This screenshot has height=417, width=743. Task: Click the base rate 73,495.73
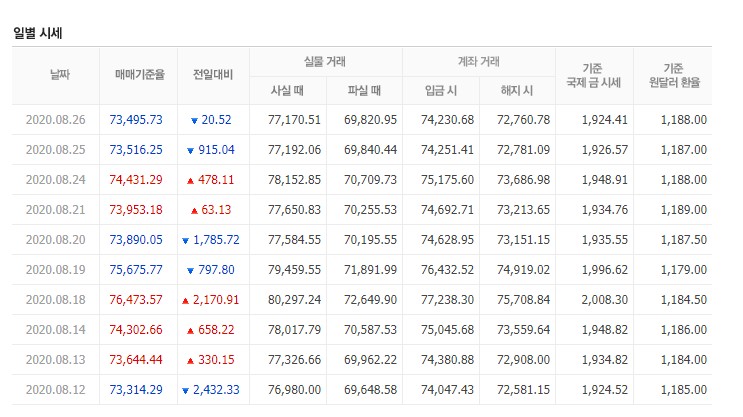pos(136,119)
